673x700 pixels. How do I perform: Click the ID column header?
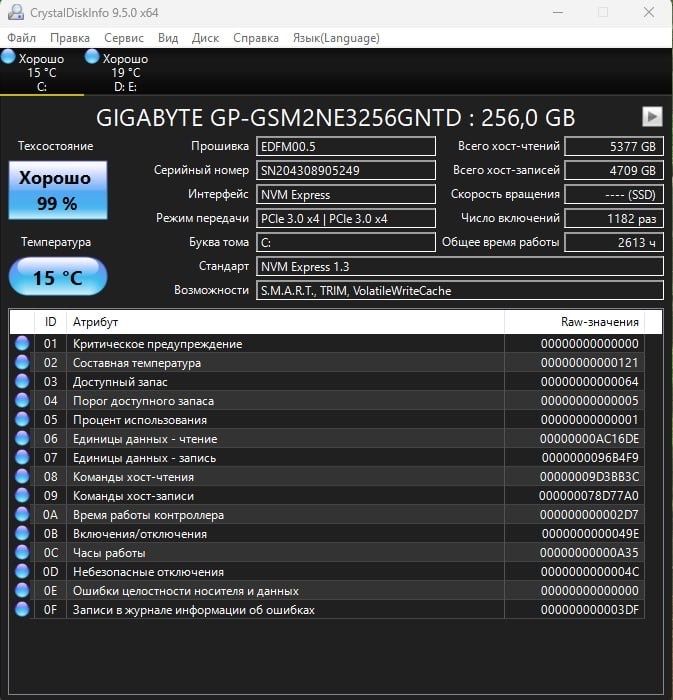pos(50,322)
